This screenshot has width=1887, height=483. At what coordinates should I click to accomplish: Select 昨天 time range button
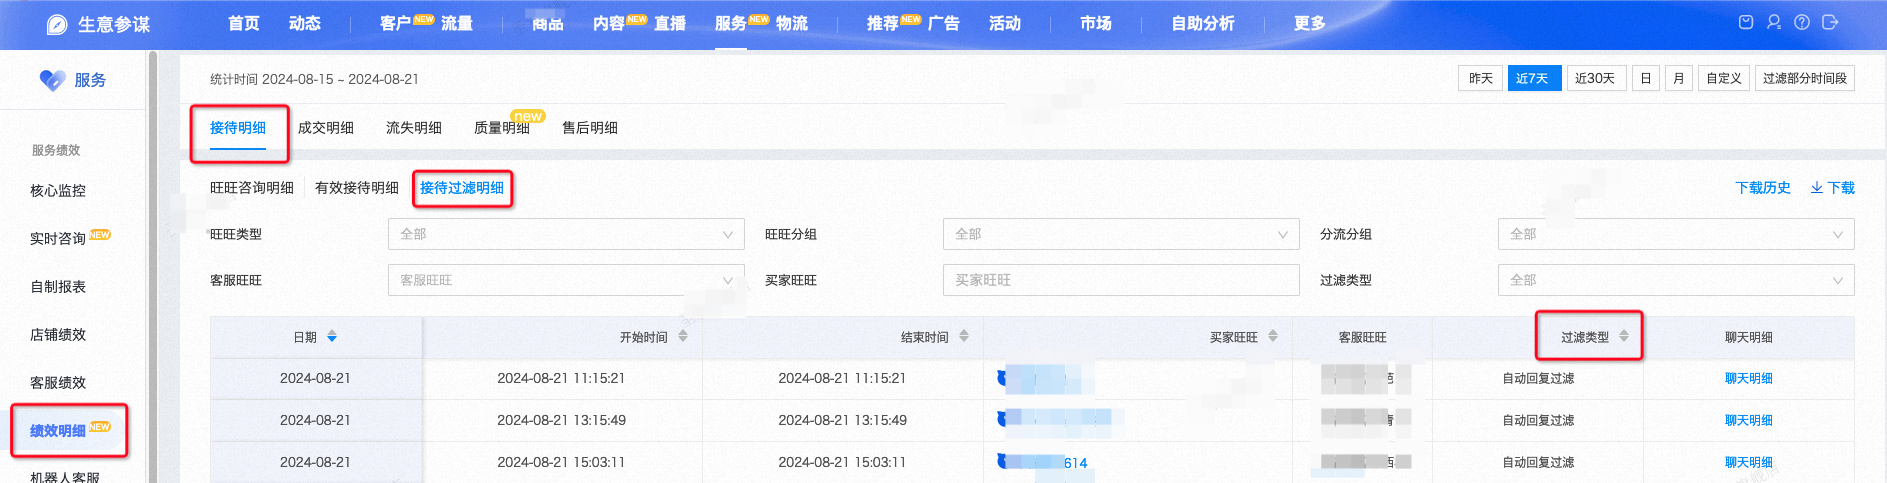click(x=1481, y=78)
